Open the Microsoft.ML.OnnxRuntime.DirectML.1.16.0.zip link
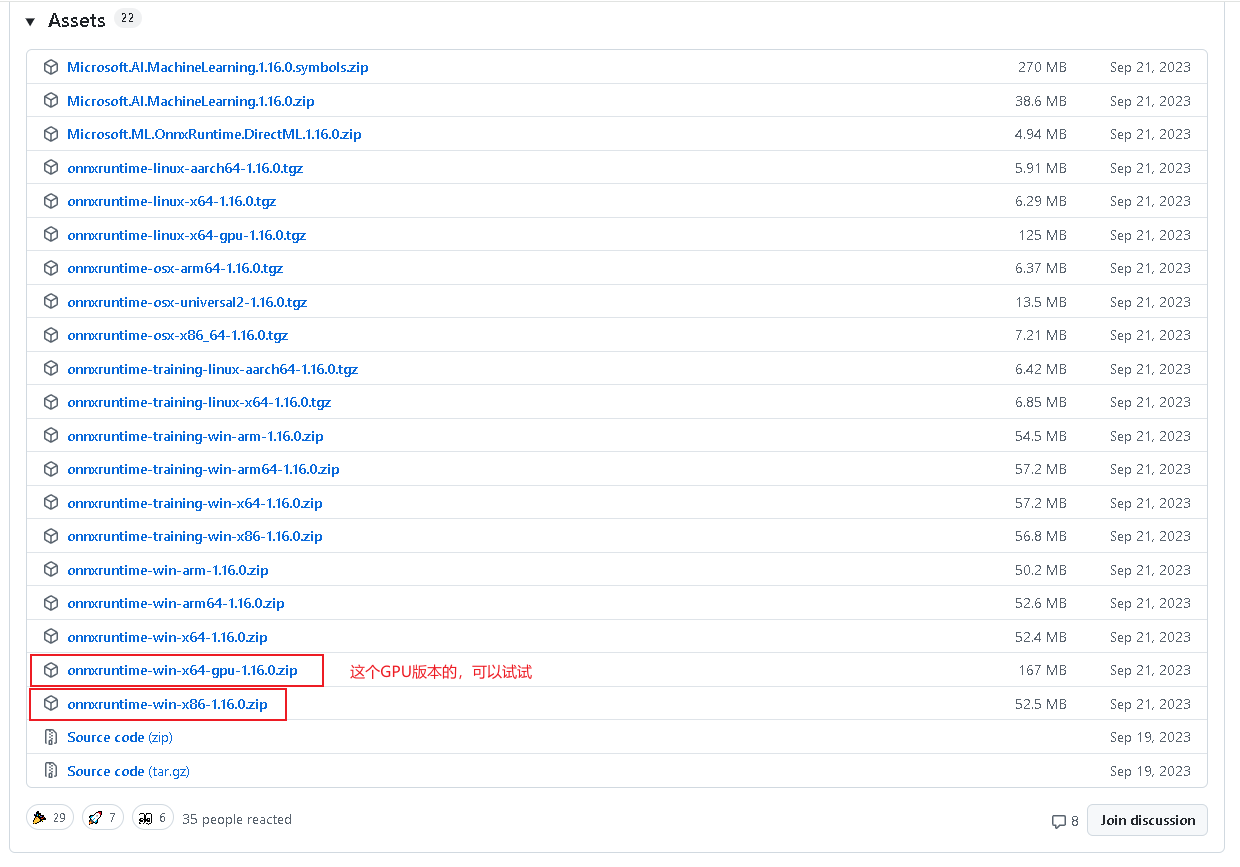This screenshot has width=1240, height=867. pos(214,134)
